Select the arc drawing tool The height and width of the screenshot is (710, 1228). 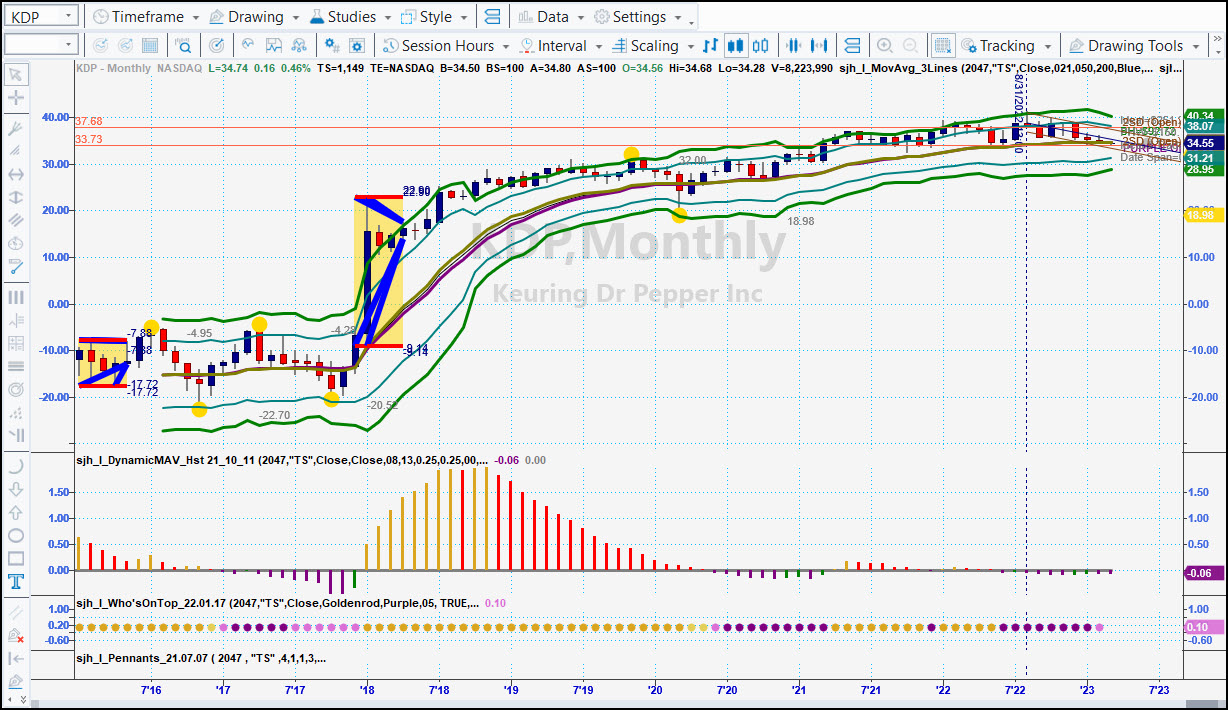15,466
